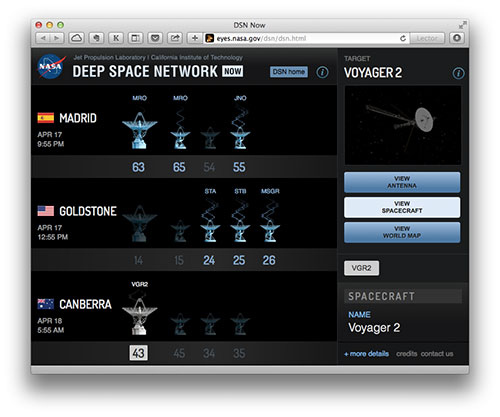Select Goldstone antenna dish 26
The height and width of the screenshot is (417, 500).
(x=270, y=231)
